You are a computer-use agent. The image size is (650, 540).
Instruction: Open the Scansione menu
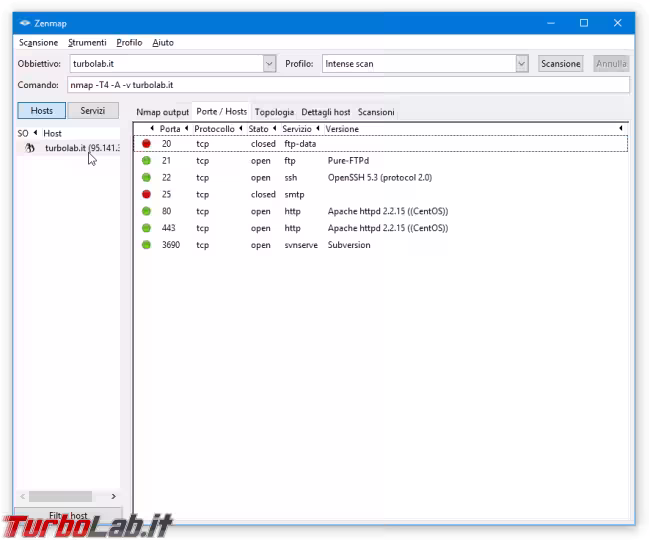pyautogui.click(x=39, y=43)
